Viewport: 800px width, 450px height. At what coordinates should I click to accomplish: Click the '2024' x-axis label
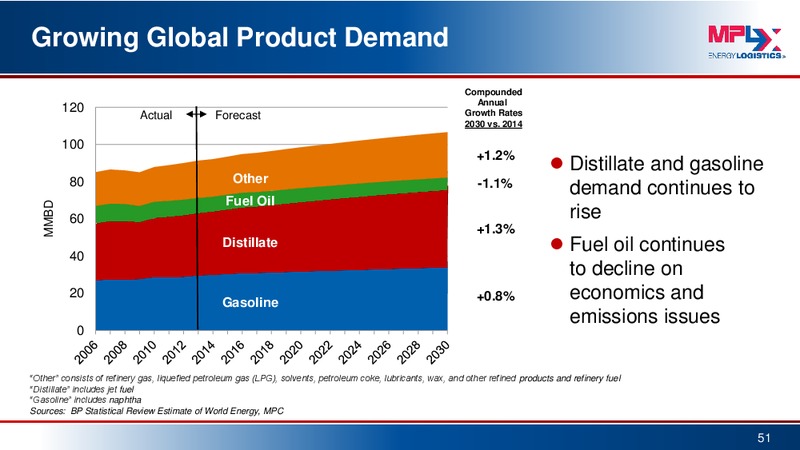pos(351,353)
